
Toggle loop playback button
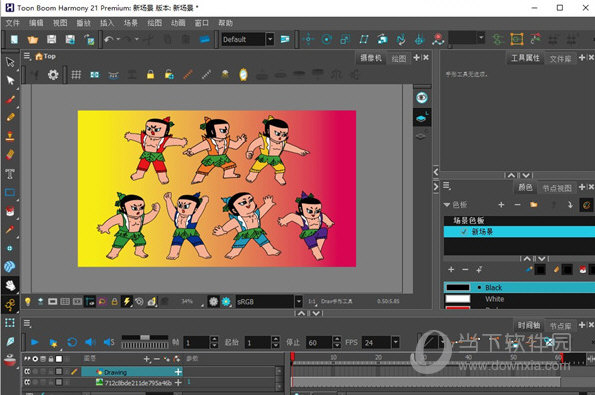(x=72, y=342)
